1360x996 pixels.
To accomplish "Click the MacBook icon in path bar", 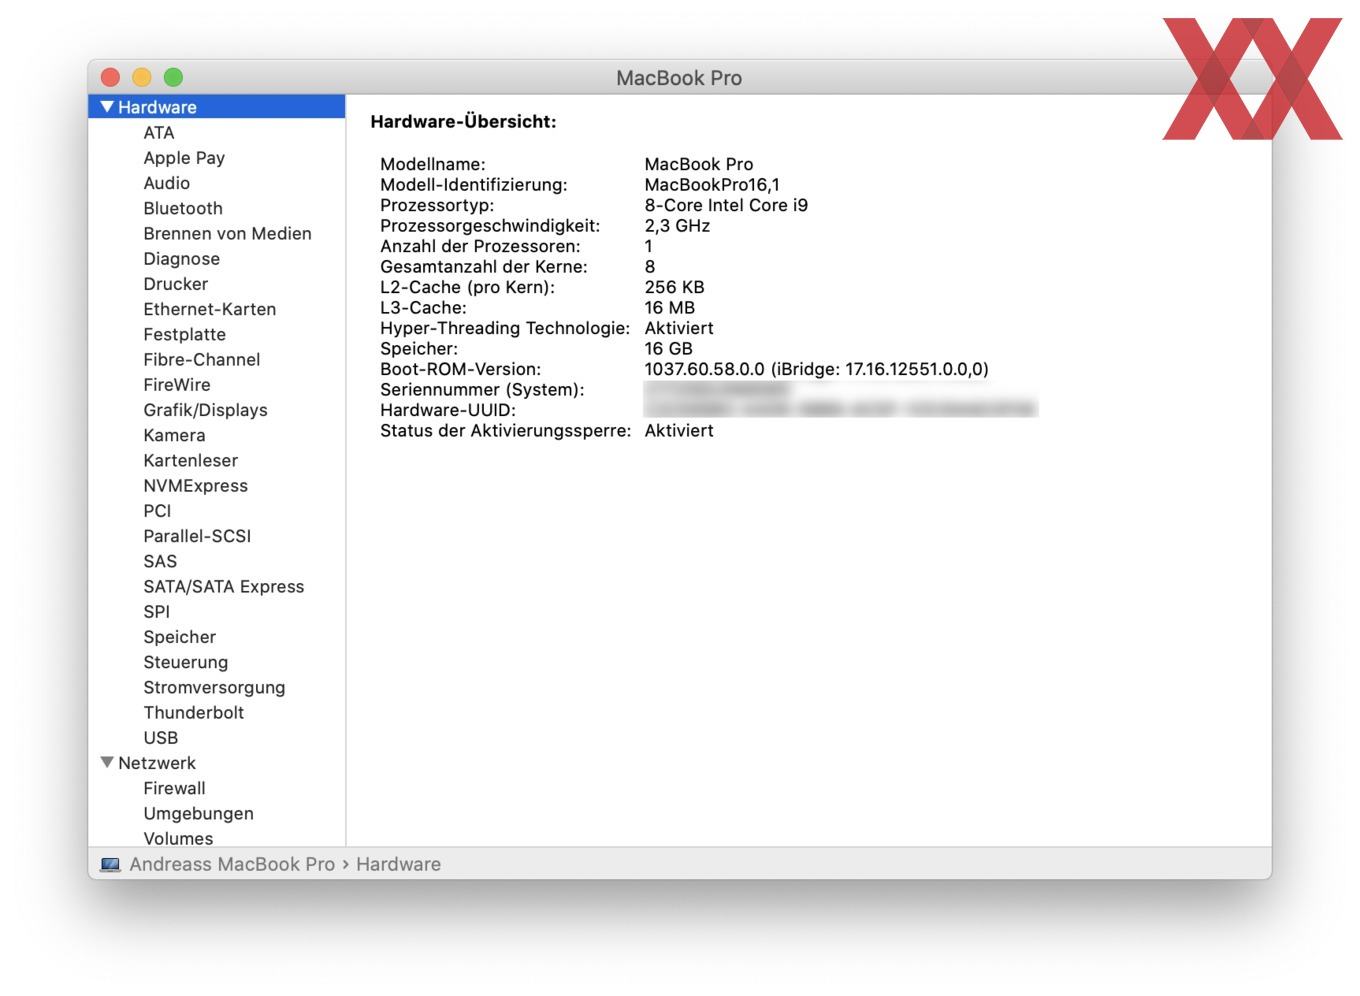I will click(110, 864).
